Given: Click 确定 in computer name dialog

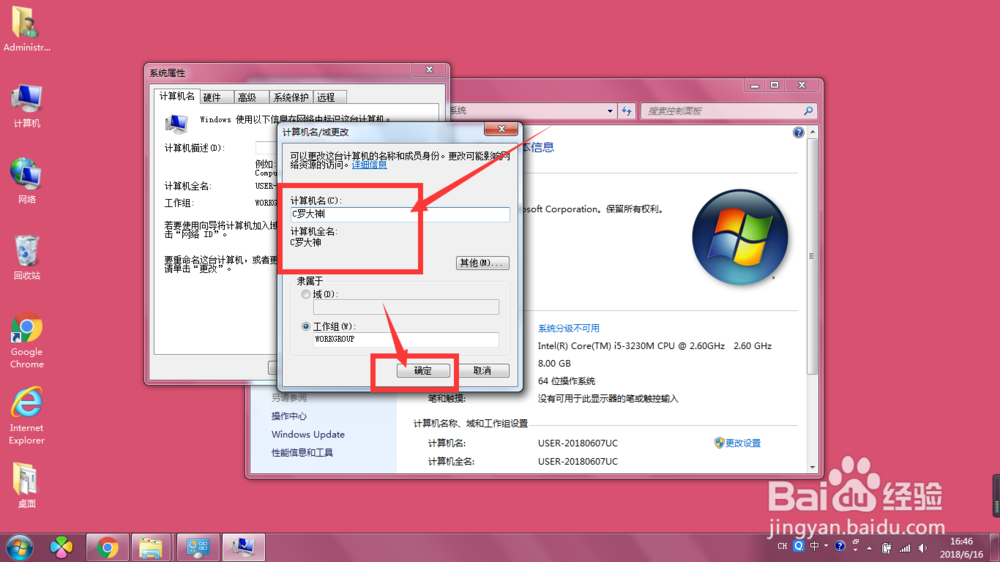Looking at the screenshot, I should [423, 371].
